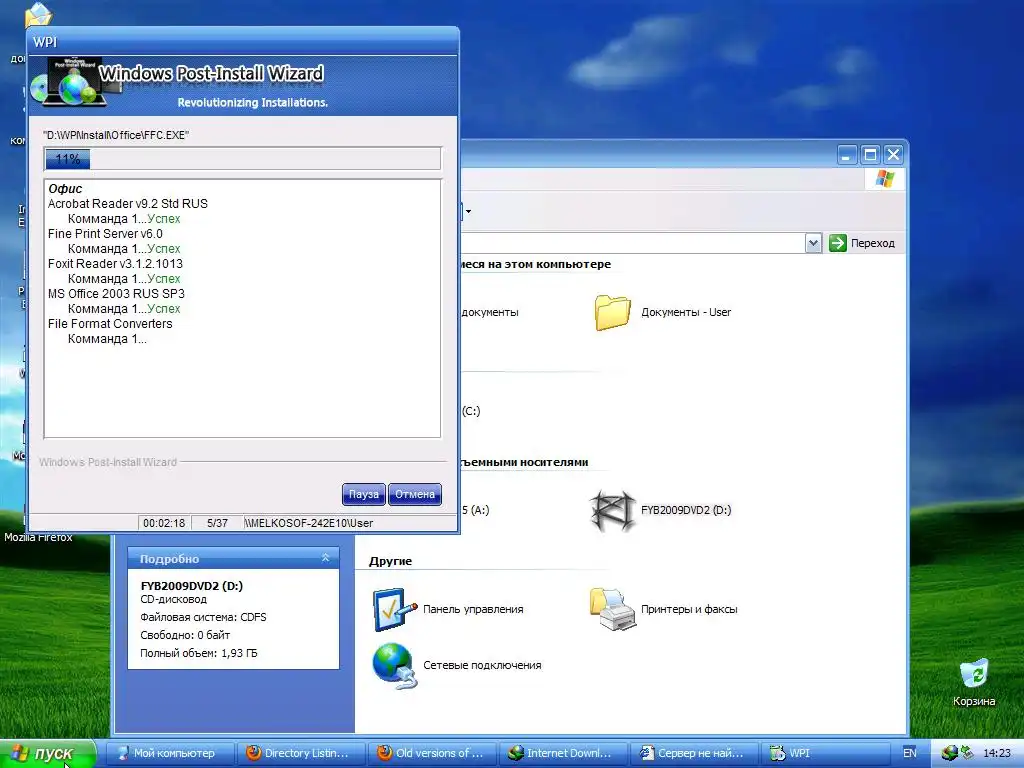Click the FFC.EXE path text in WPI
This screenshot has width=1024, height=768.
pyautogui.click(x=116, y=135)
